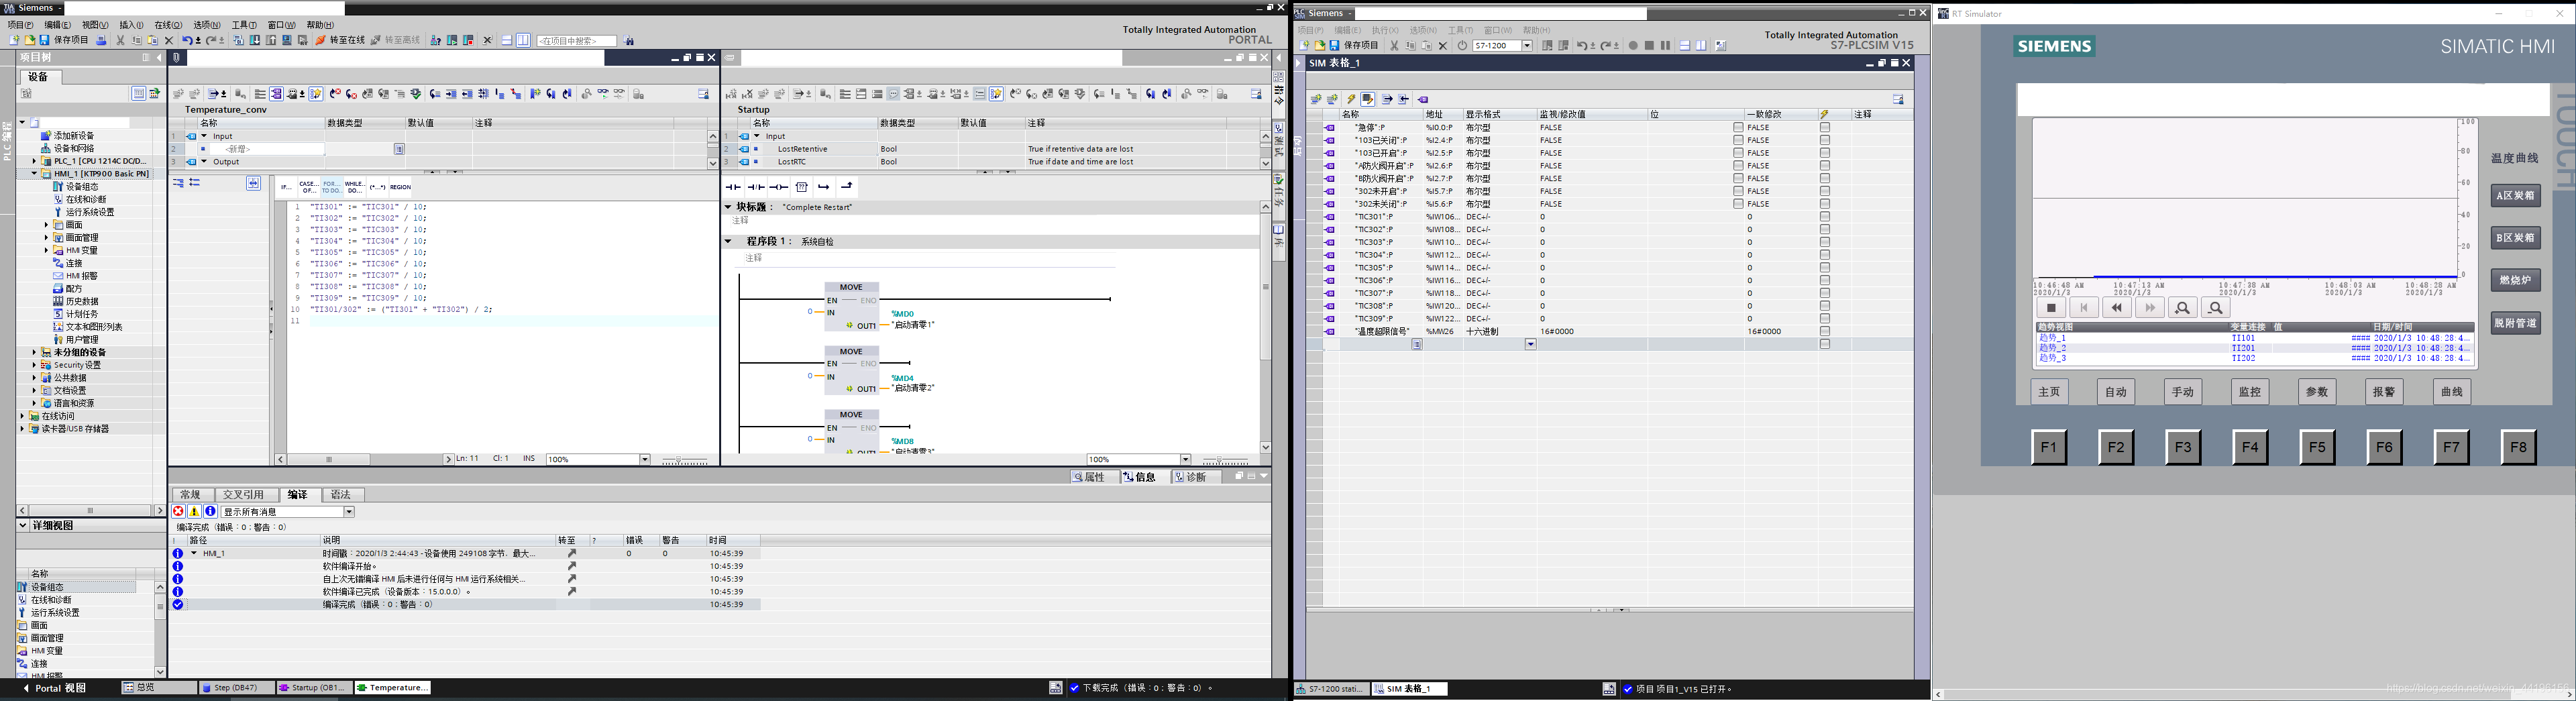Viewport: 2576px width, 701px height.
Task: Click the RUN circle icon in PLCSIM toolbar
Action: tap(1633, 46)
